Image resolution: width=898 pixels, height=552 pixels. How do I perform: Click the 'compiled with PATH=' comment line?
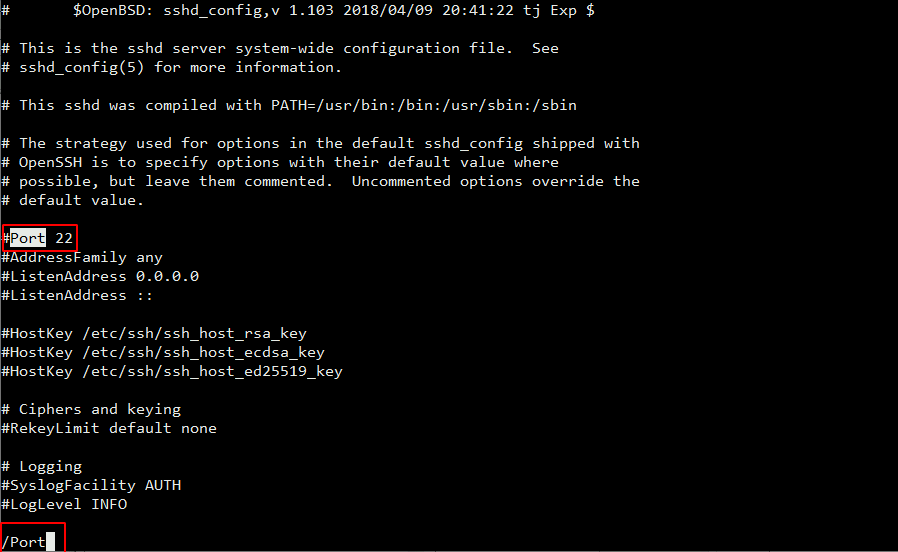click(x=289, y=105)
